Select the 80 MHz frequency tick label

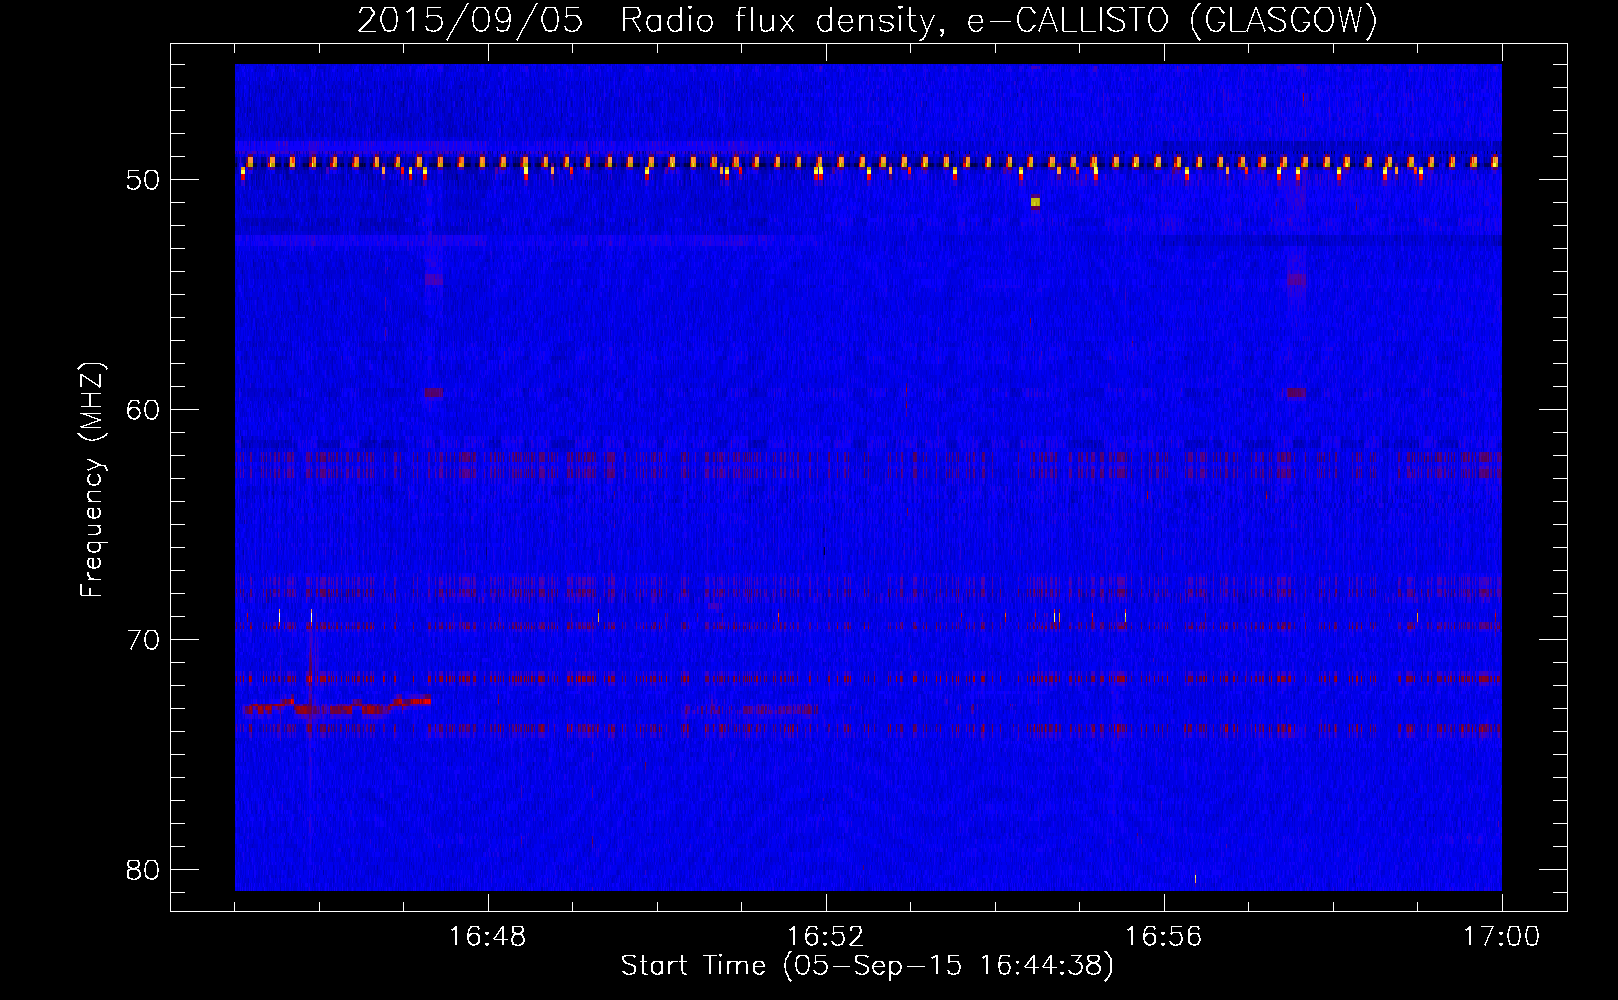144,870
